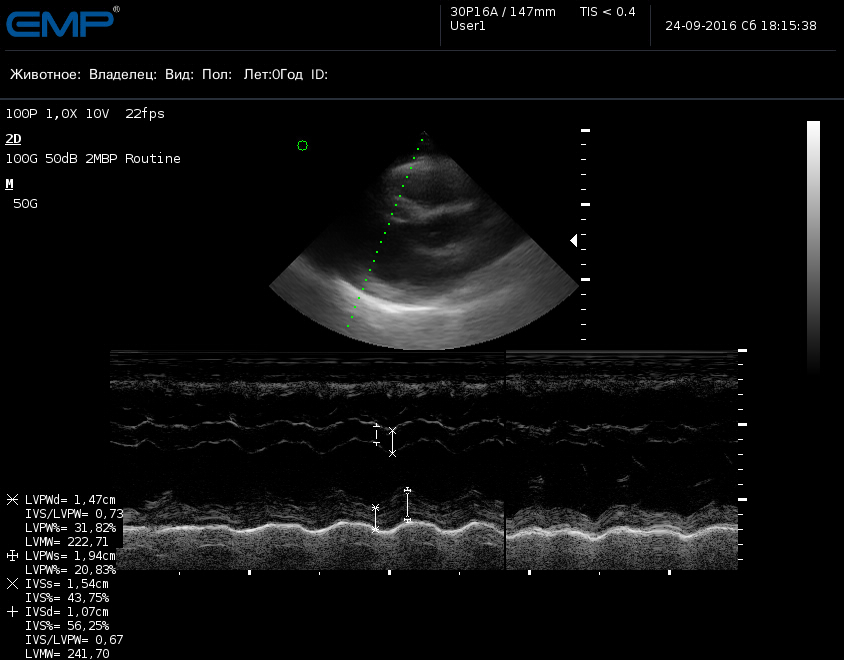The image size is (844, 660).
Task: Click the 'Животное:' field label
Action: click(x=45, y=74)
